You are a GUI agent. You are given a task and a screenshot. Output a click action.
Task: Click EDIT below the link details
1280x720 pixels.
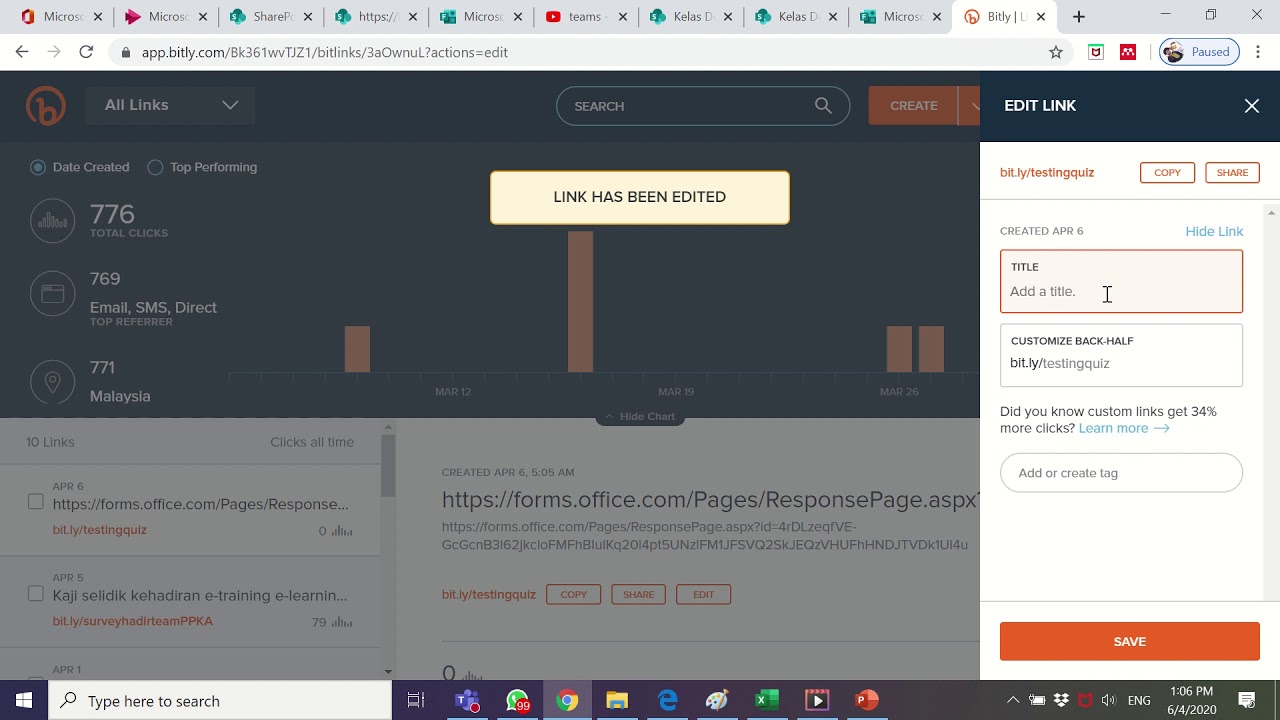pos(703,594)
